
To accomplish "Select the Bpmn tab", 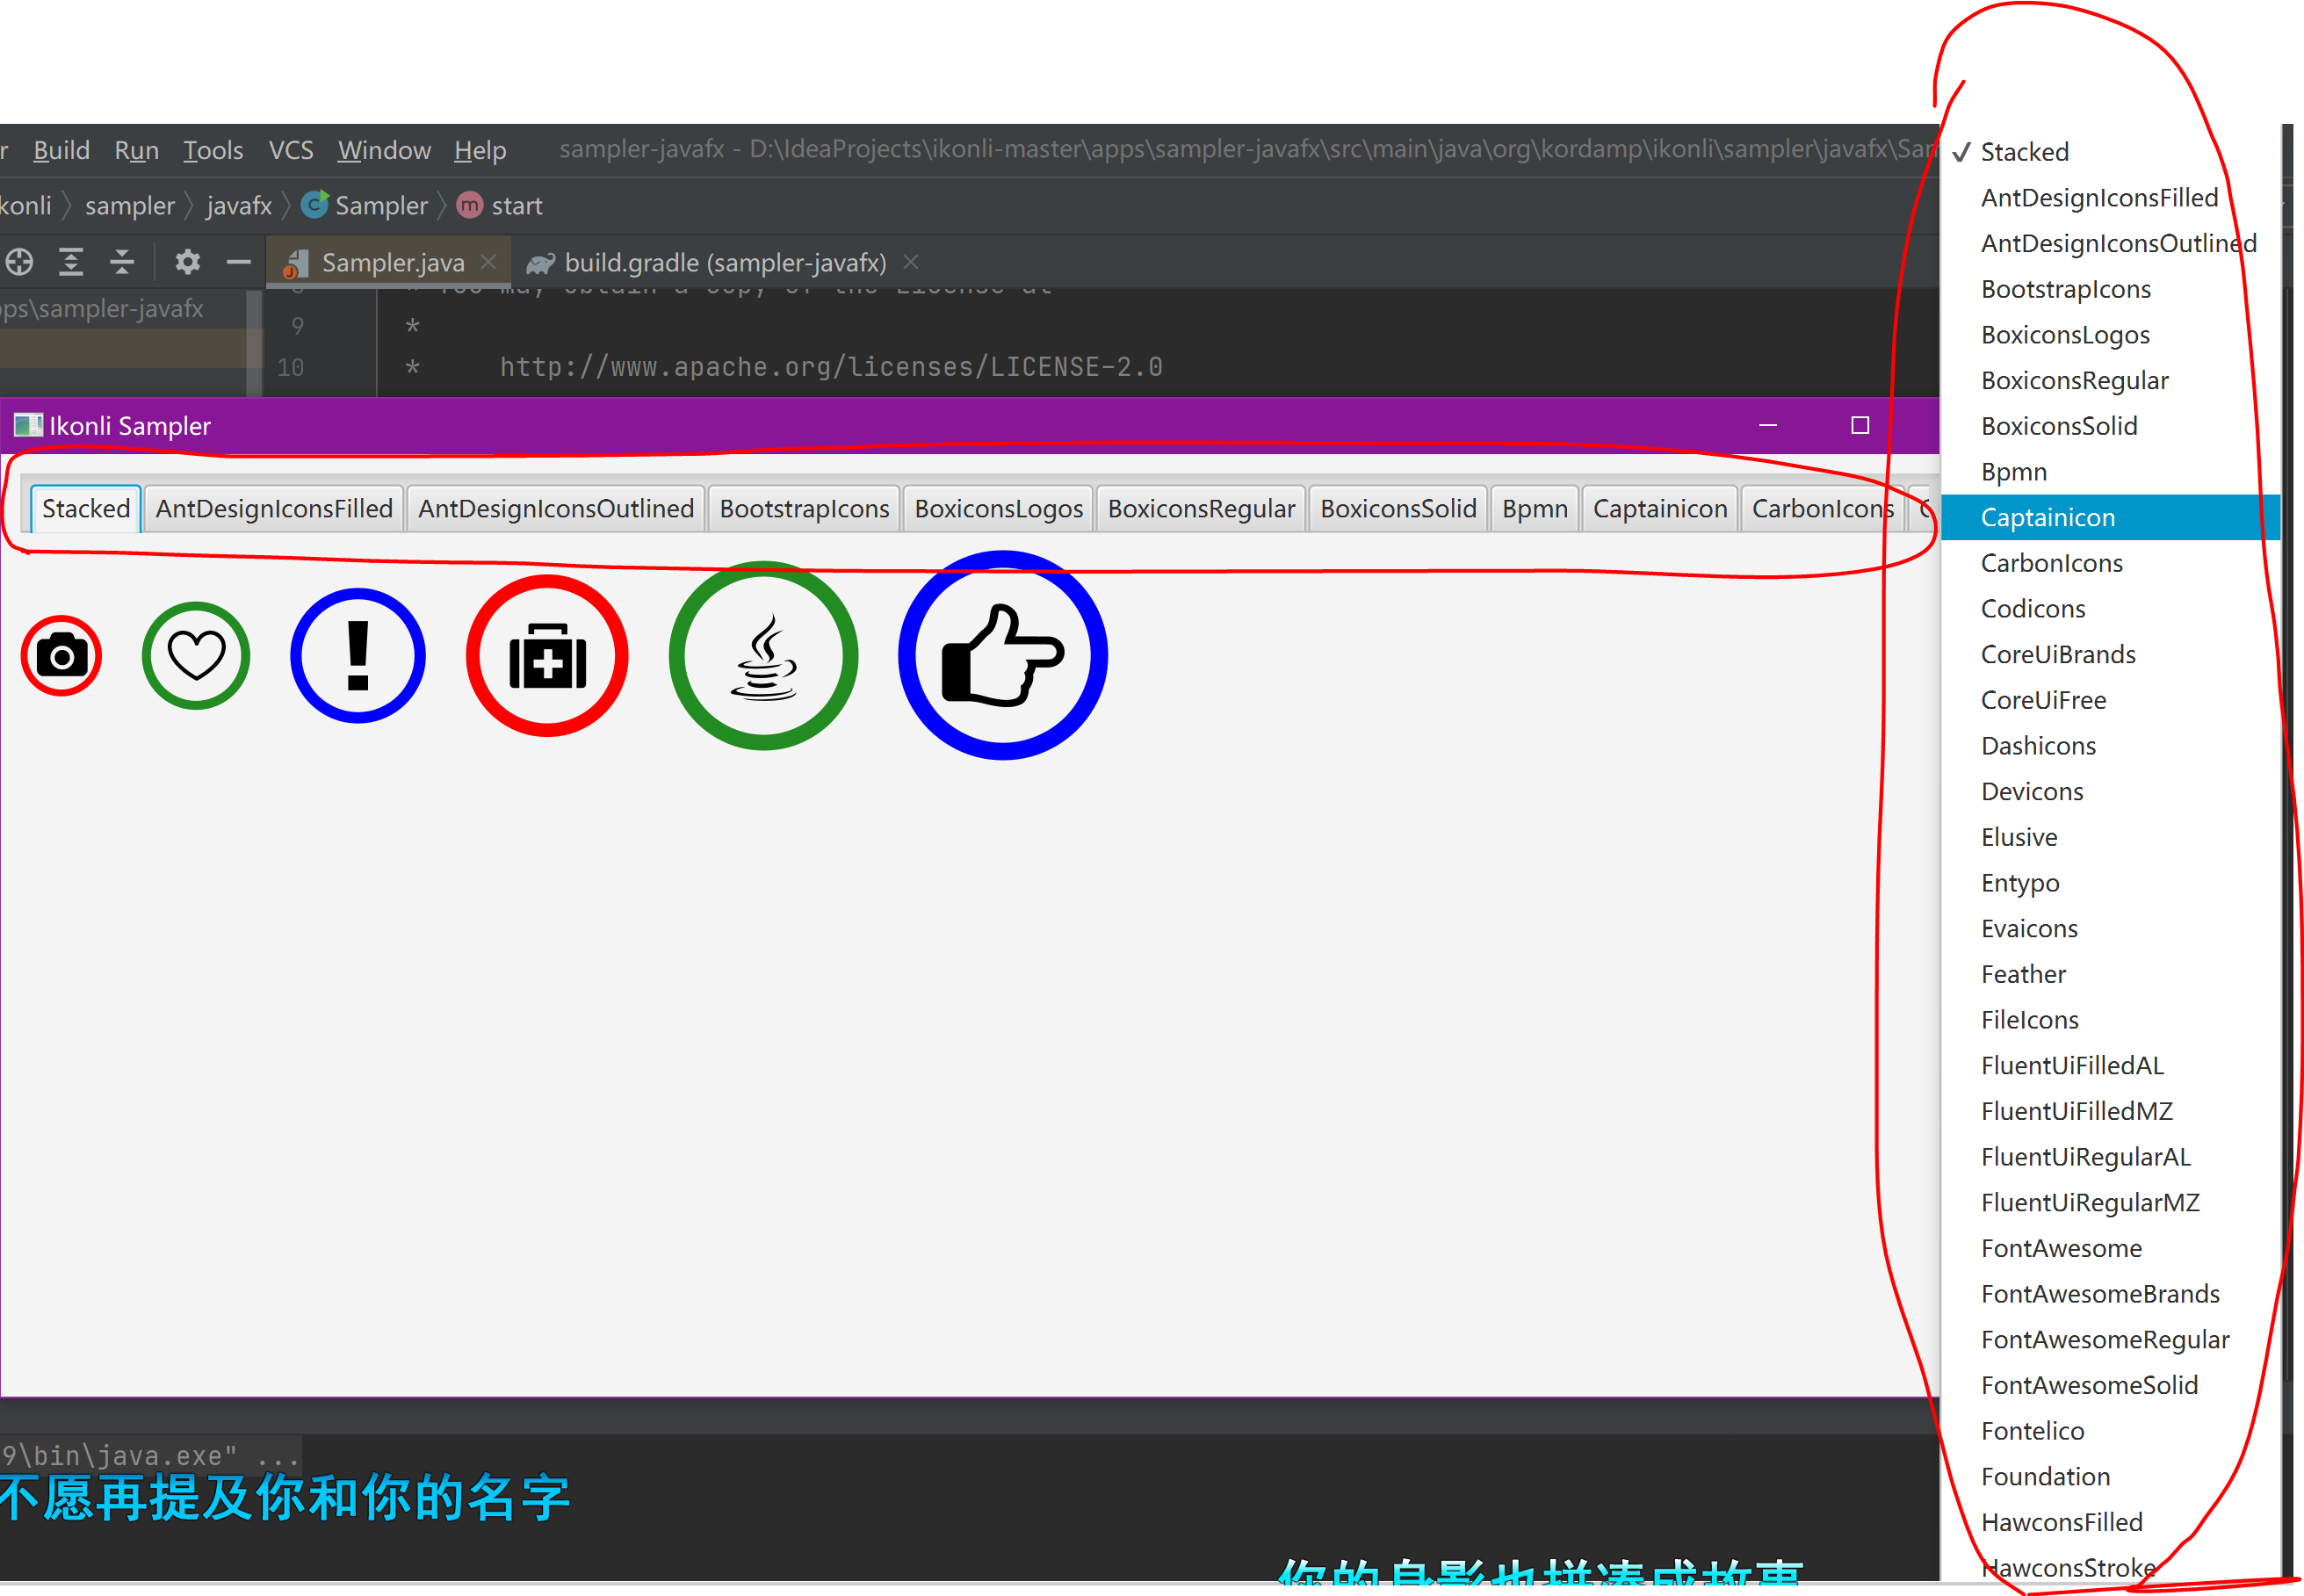I will click(x=1534, y=508).
